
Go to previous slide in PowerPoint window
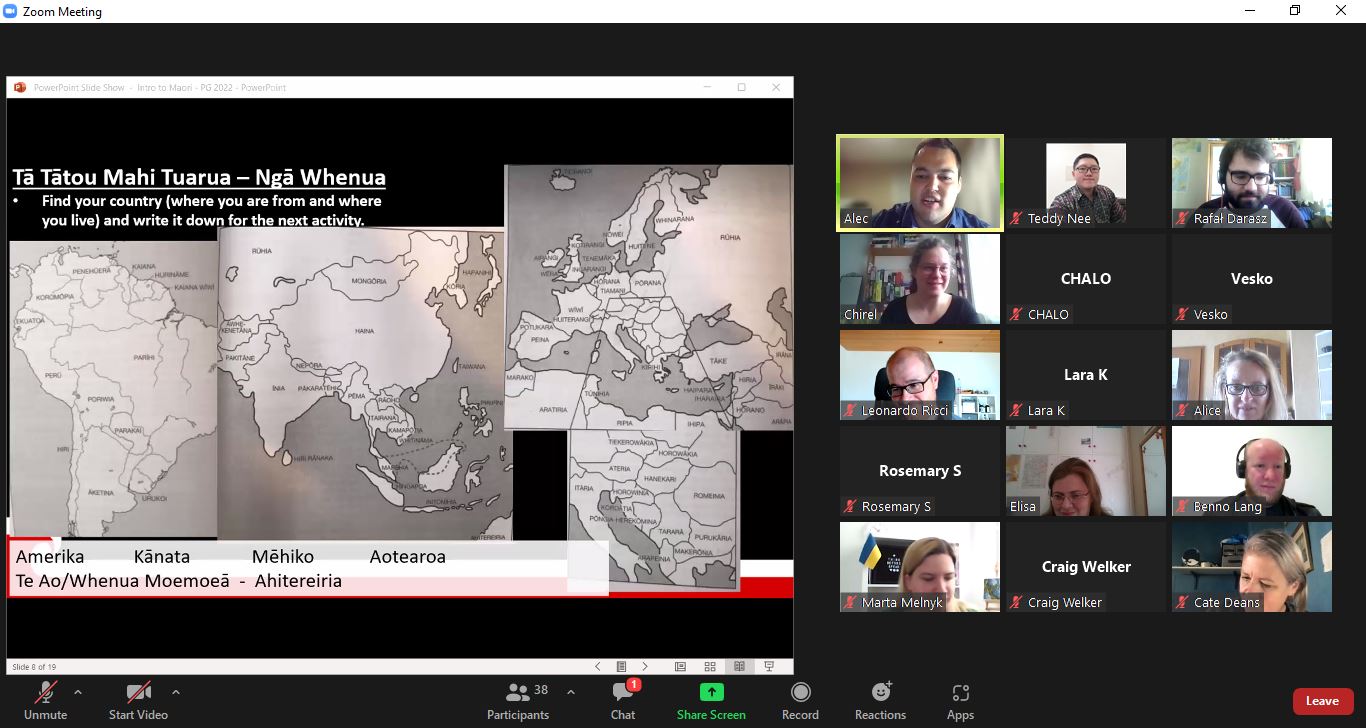click(598, 666)
